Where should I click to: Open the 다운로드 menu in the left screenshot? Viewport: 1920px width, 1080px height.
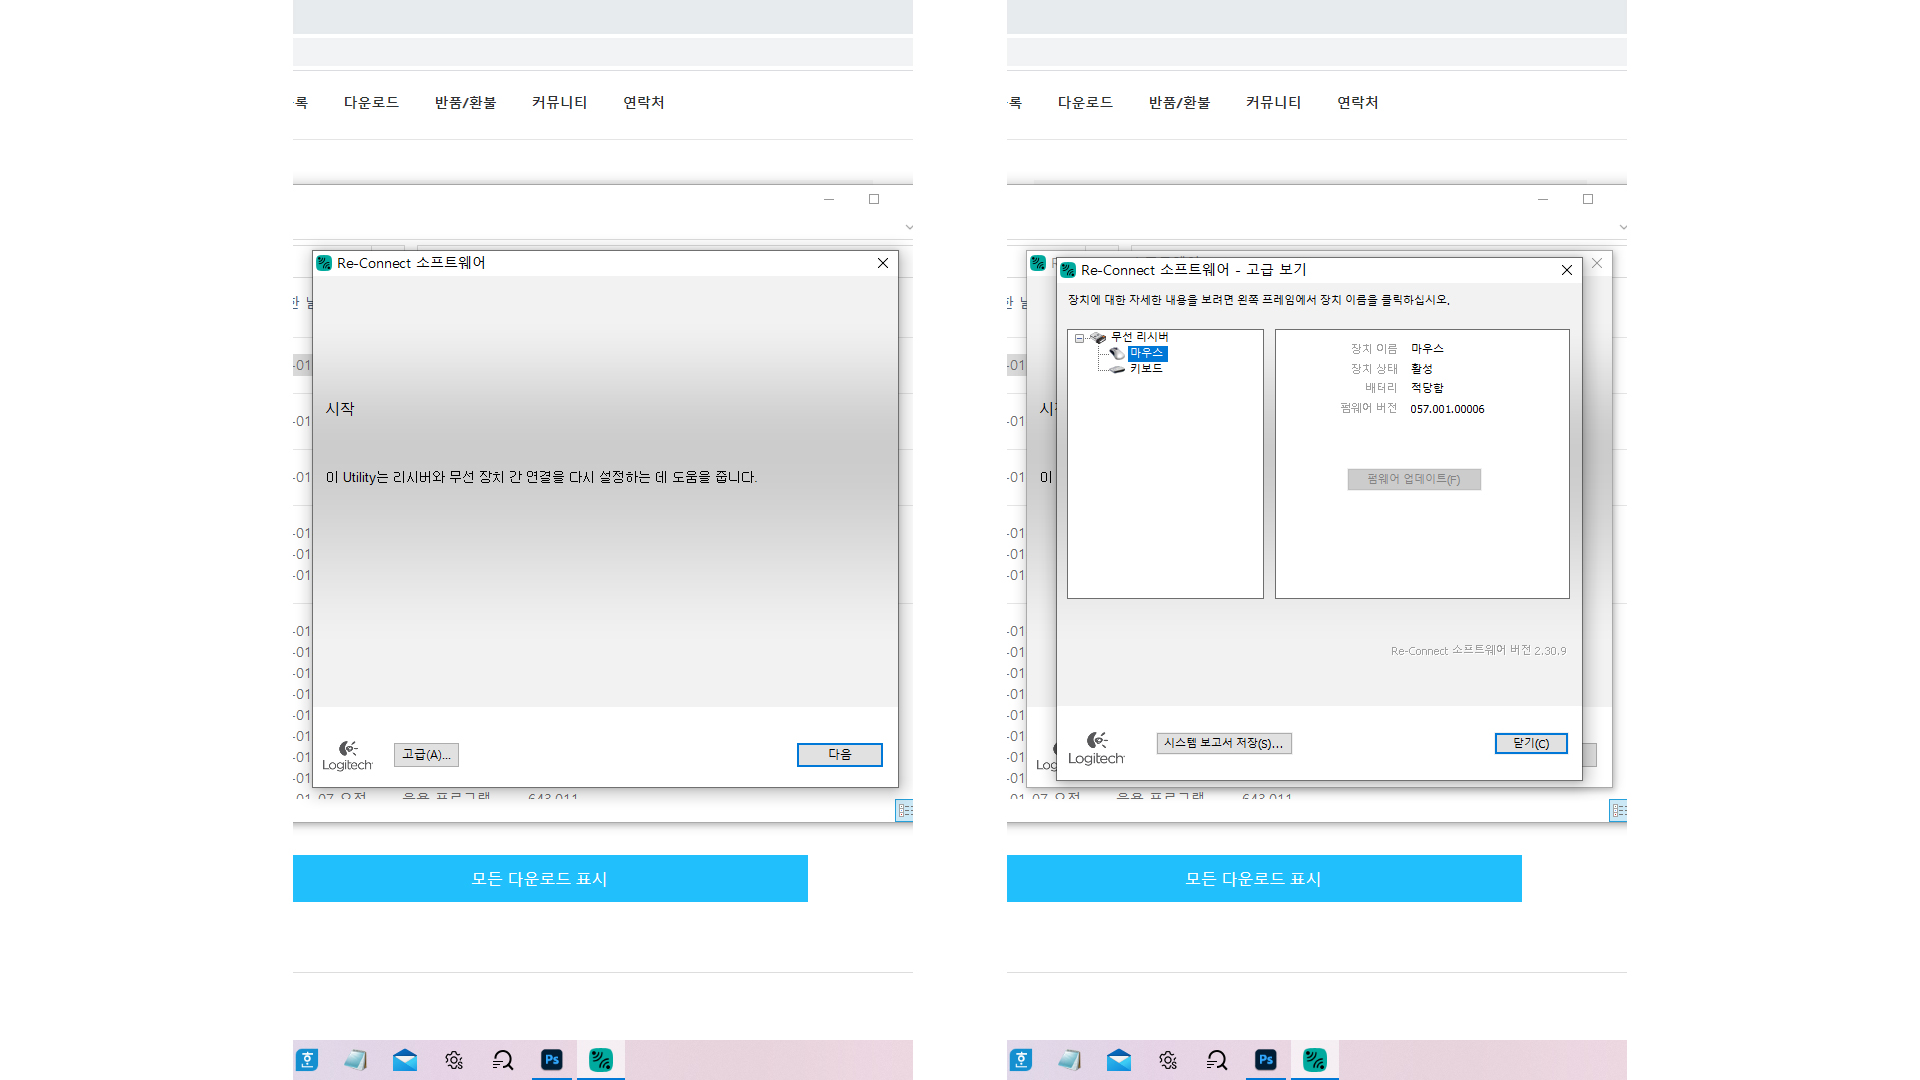click(371, 102)
